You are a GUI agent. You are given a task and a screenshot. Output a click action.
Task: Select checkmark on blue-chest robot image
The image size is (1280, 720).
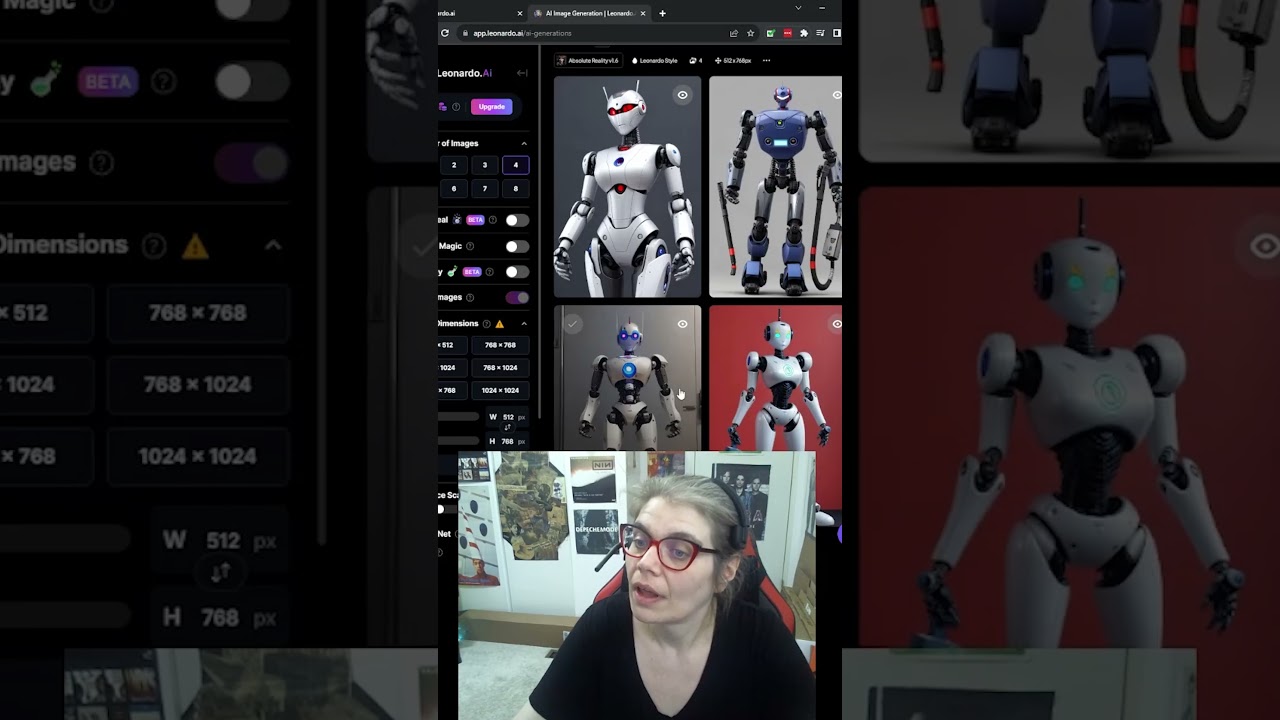pyautogui.click(x=572, y=324)
